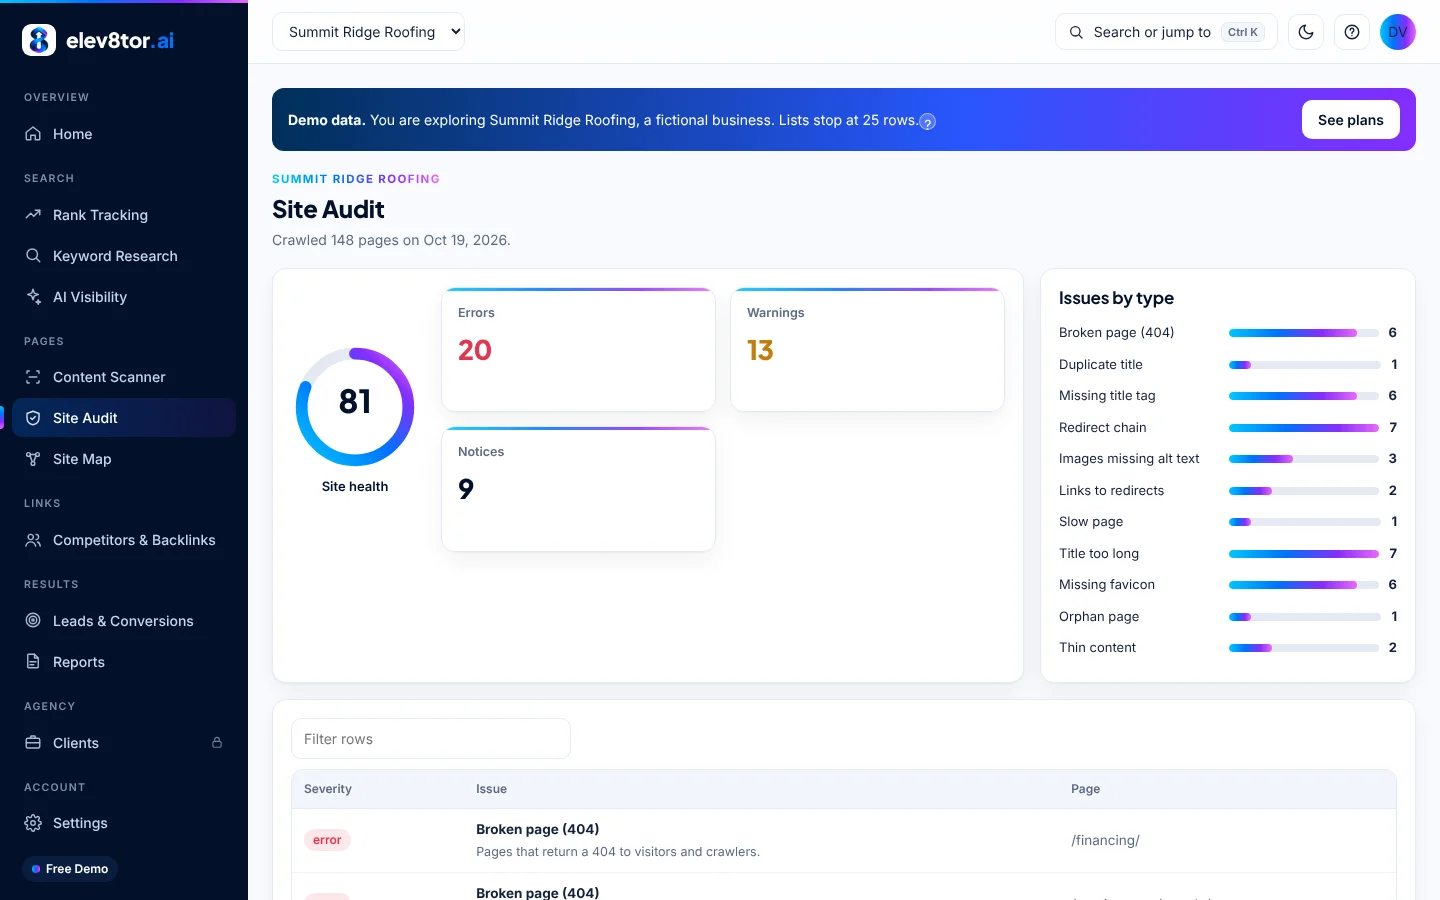Click the /financing/ page cell
The height and width of the screenshot is (900, 1440).
(1105, 840)
